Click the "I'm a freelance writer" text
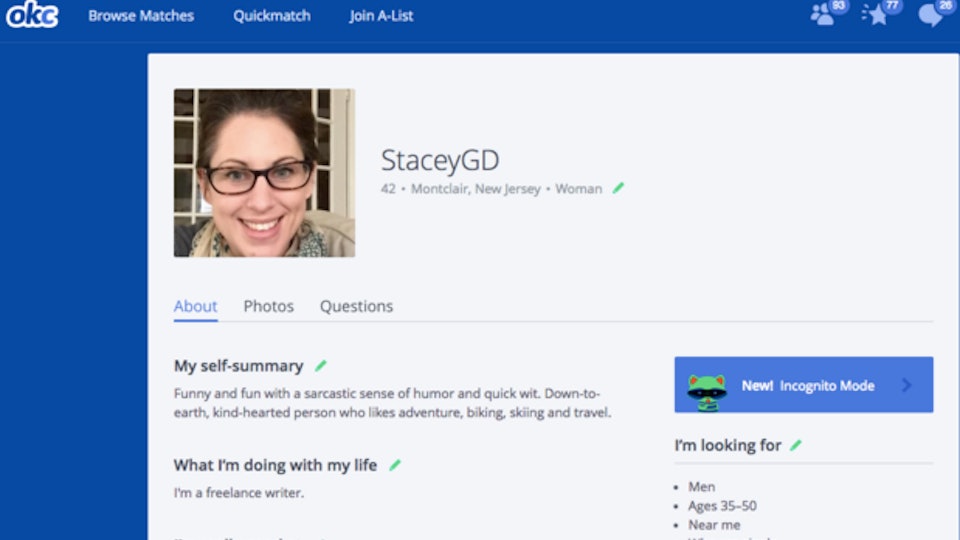Screen dimensions: 960x540 239,493
